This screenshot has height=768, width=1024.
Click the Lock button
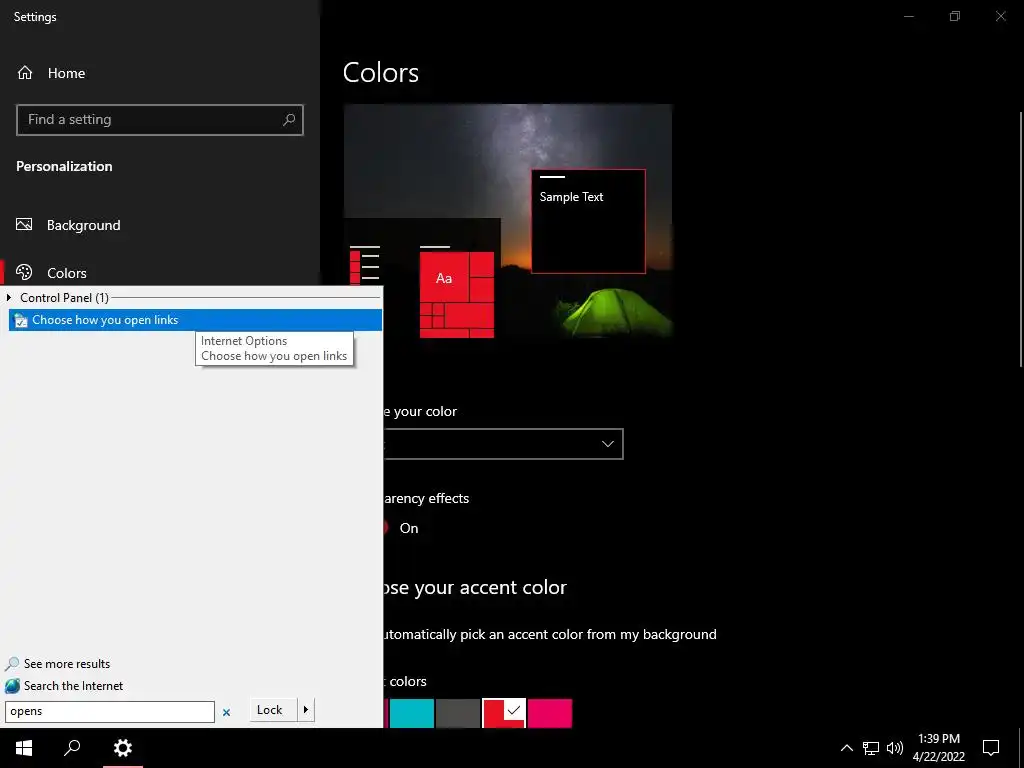273,710
